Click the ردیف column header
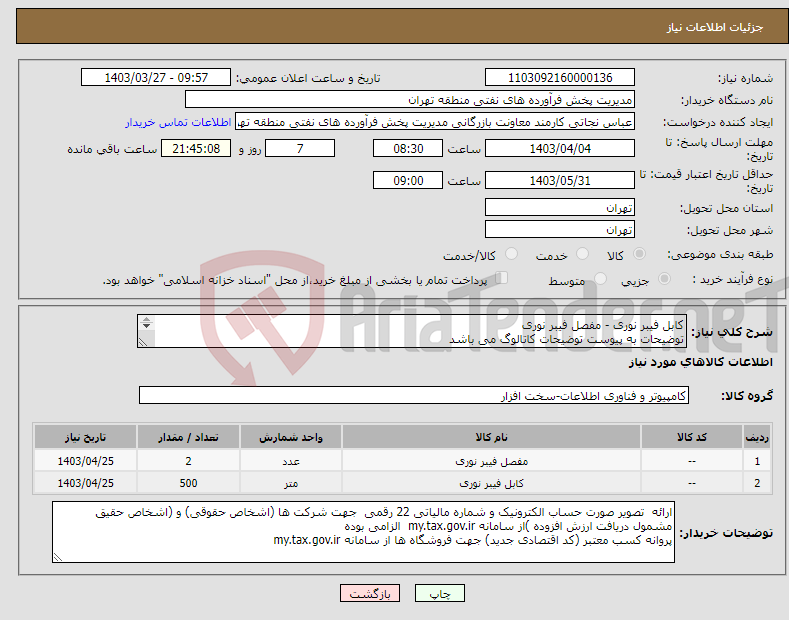789x620 pixels. pos(757,437)
